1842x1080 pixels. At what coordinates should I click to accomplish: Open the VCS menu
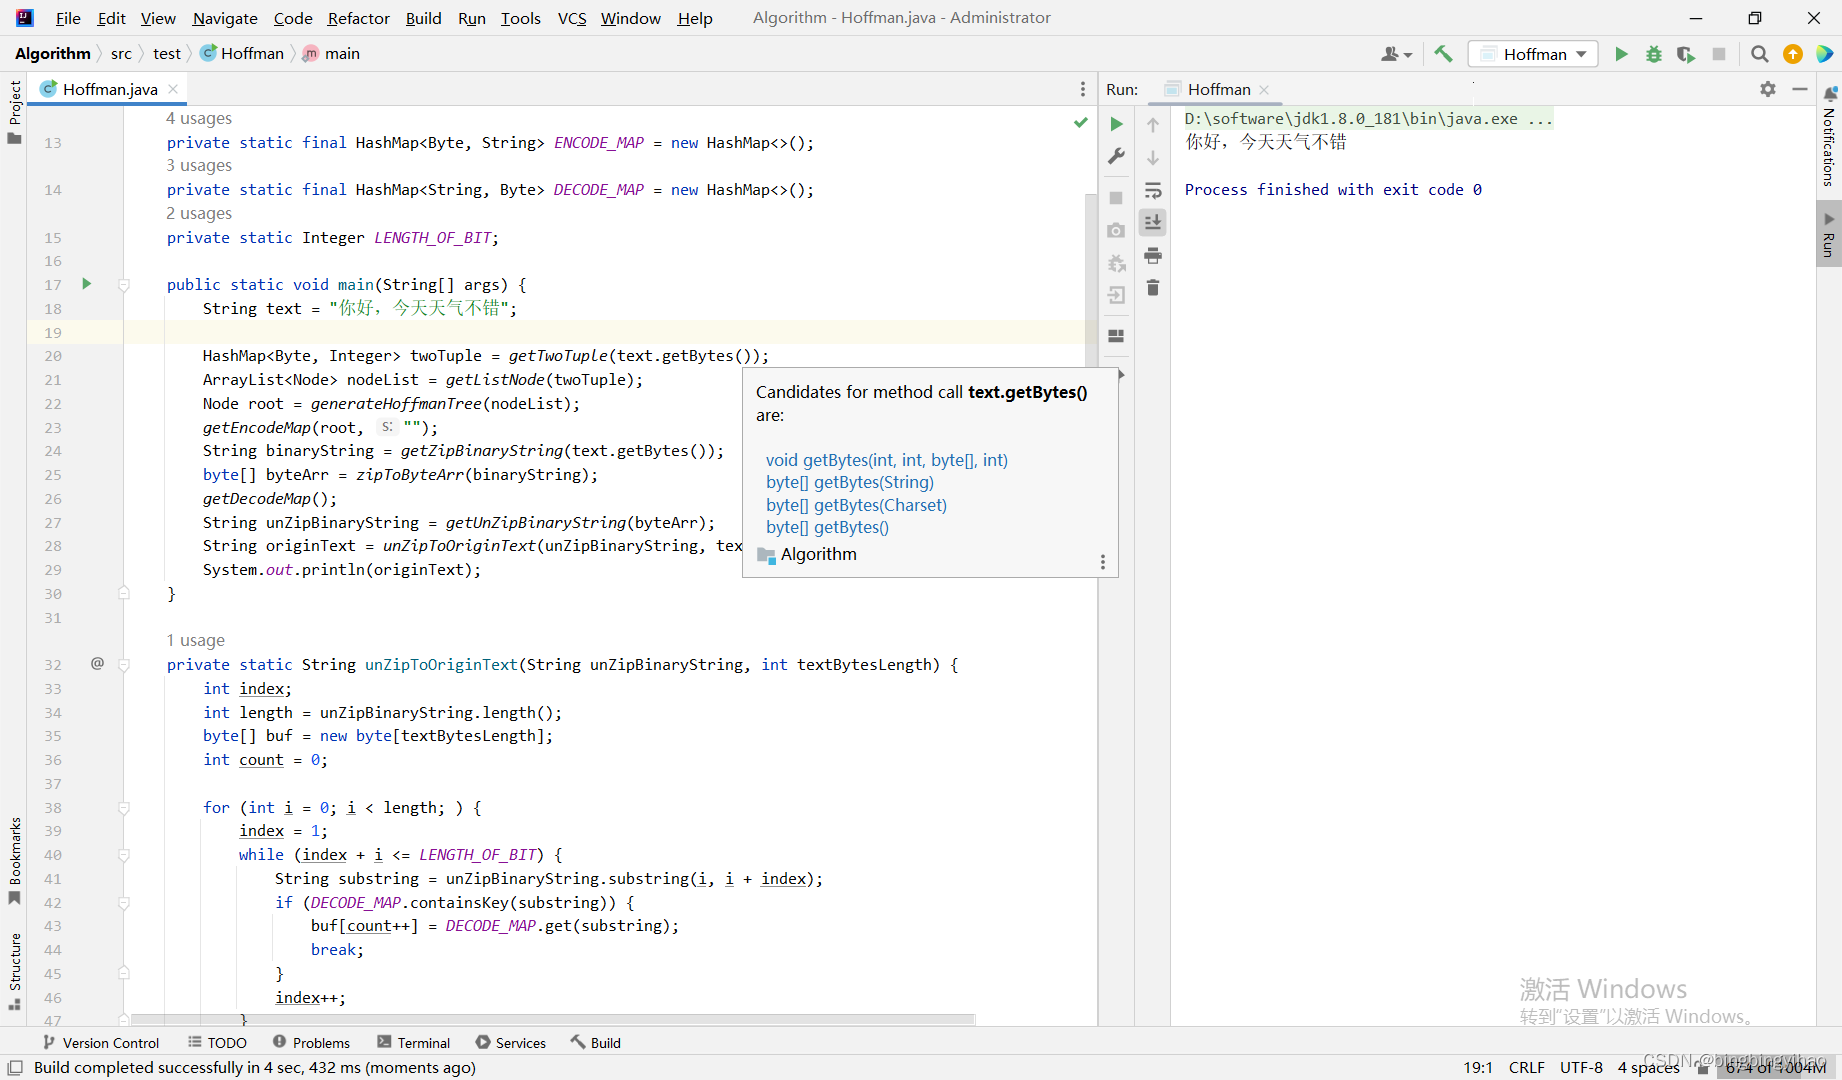tap(572, 18)
